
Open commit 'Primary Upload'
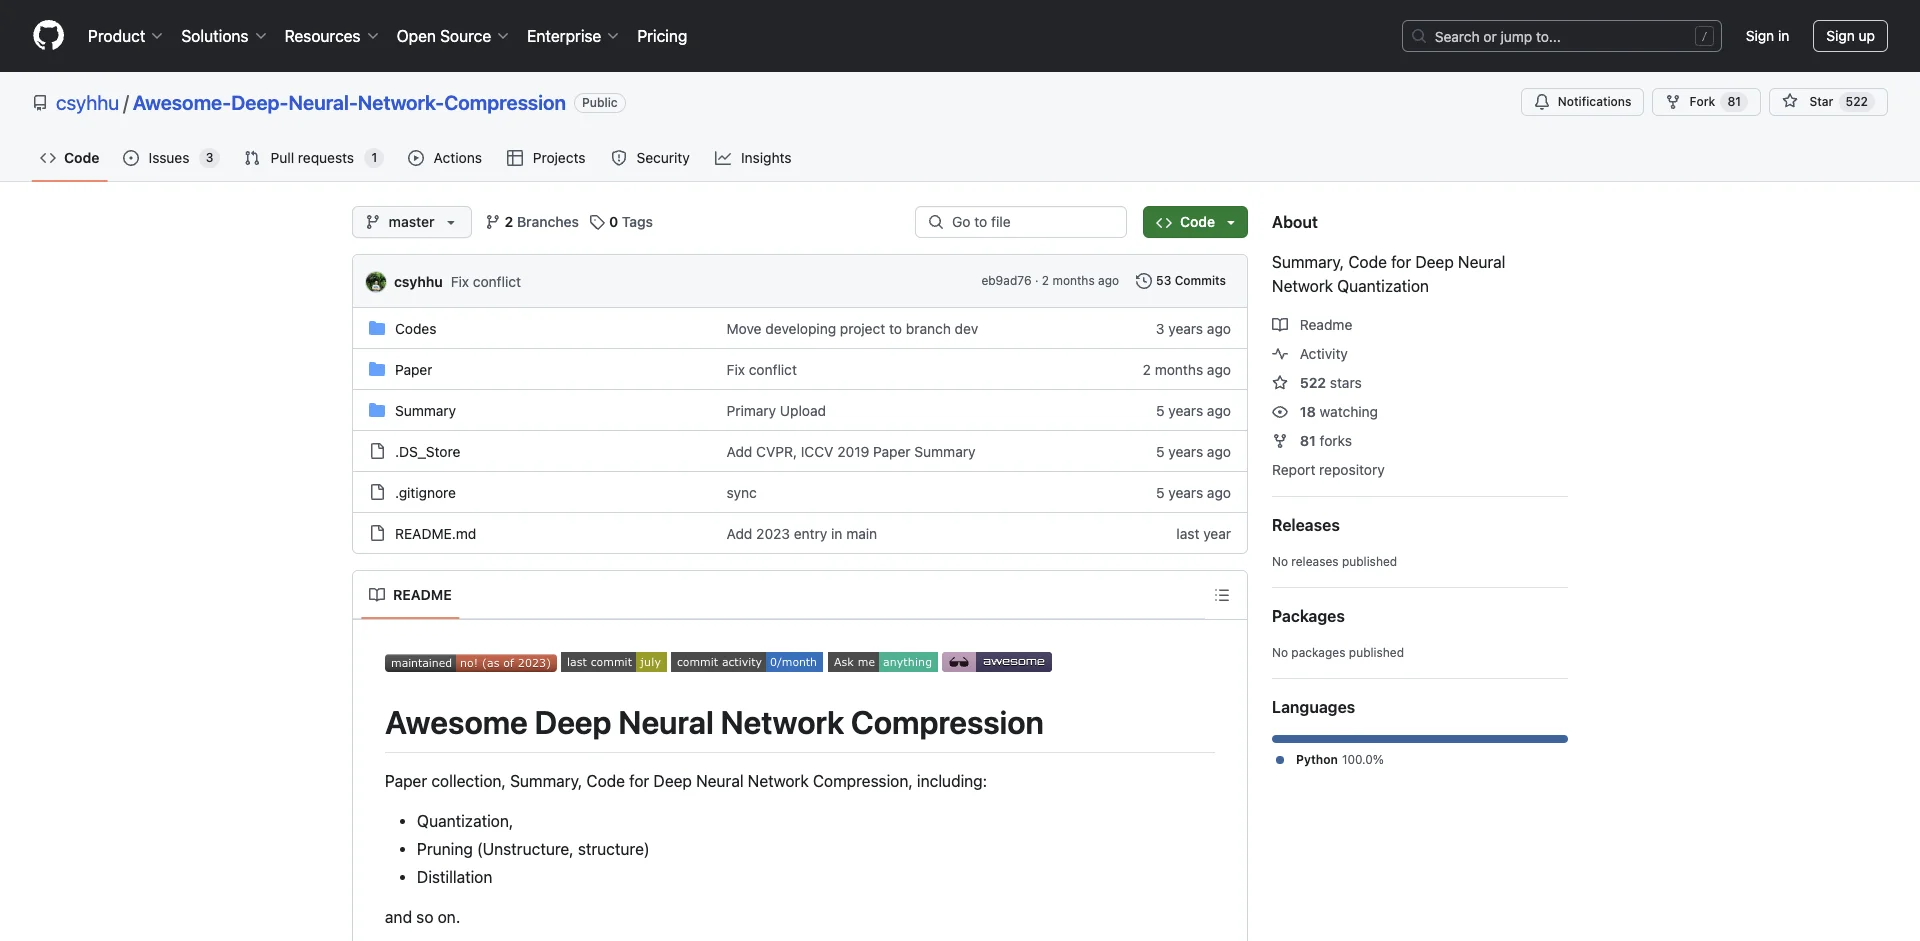click(776, 411)
